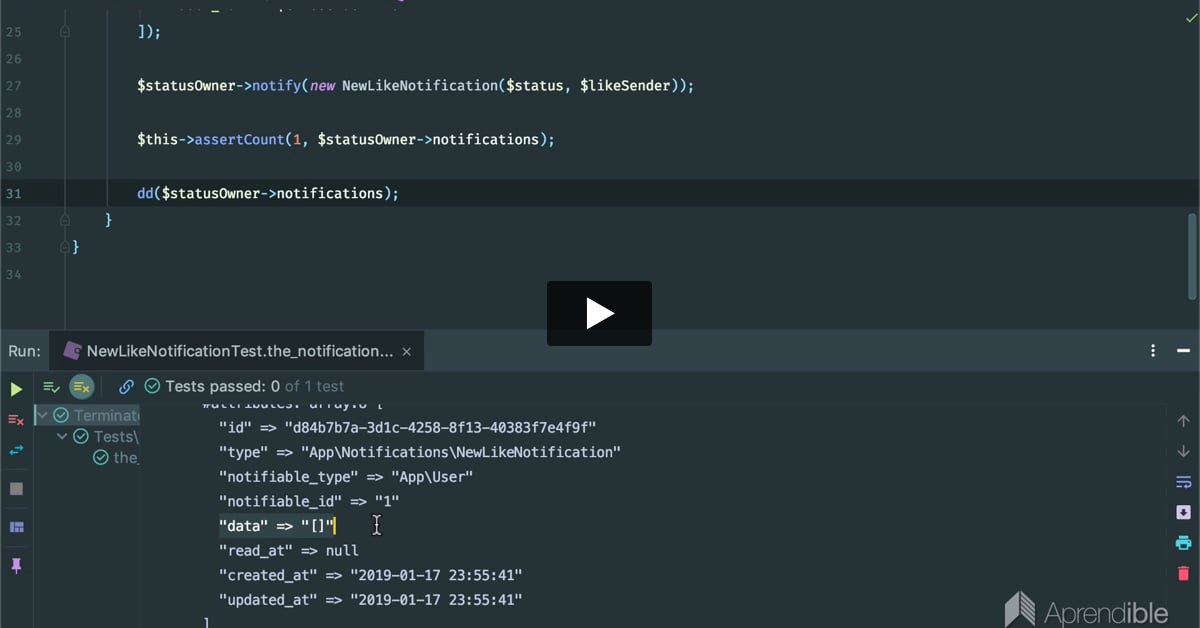Toggle the pin tab icon
This screenshot has width=1200, height=628.
tap(16, 565)
